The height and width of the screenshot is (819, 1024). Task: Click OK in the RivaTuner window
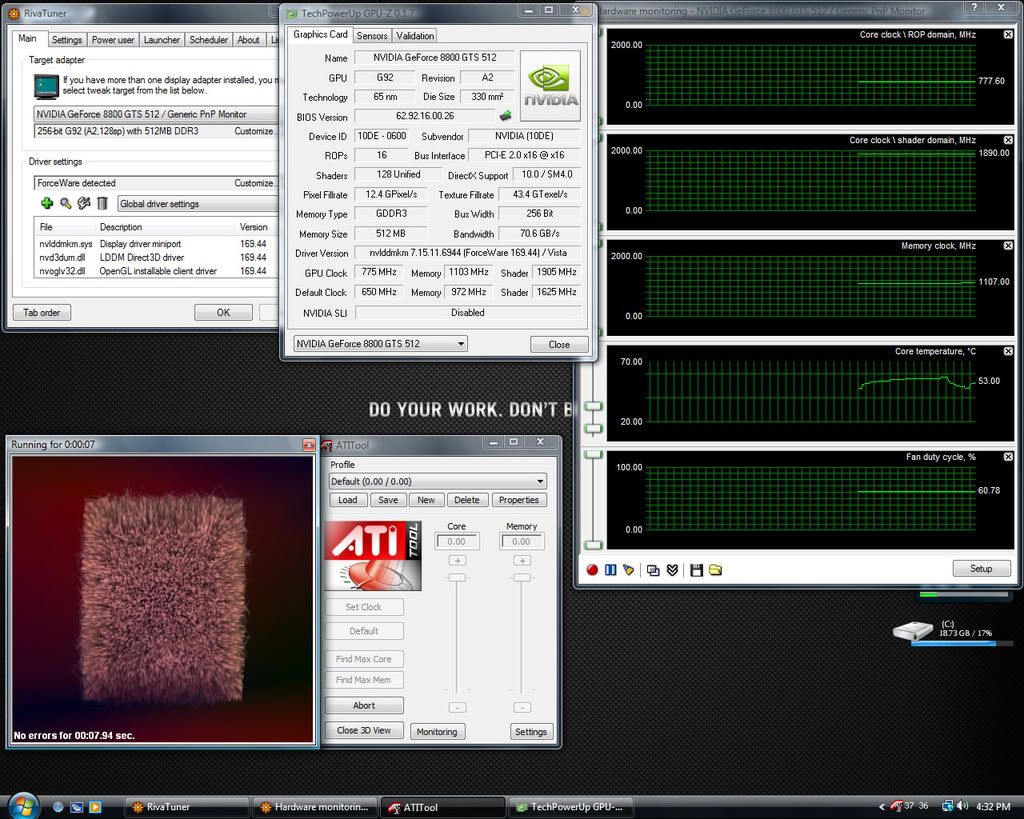(223, 313)
